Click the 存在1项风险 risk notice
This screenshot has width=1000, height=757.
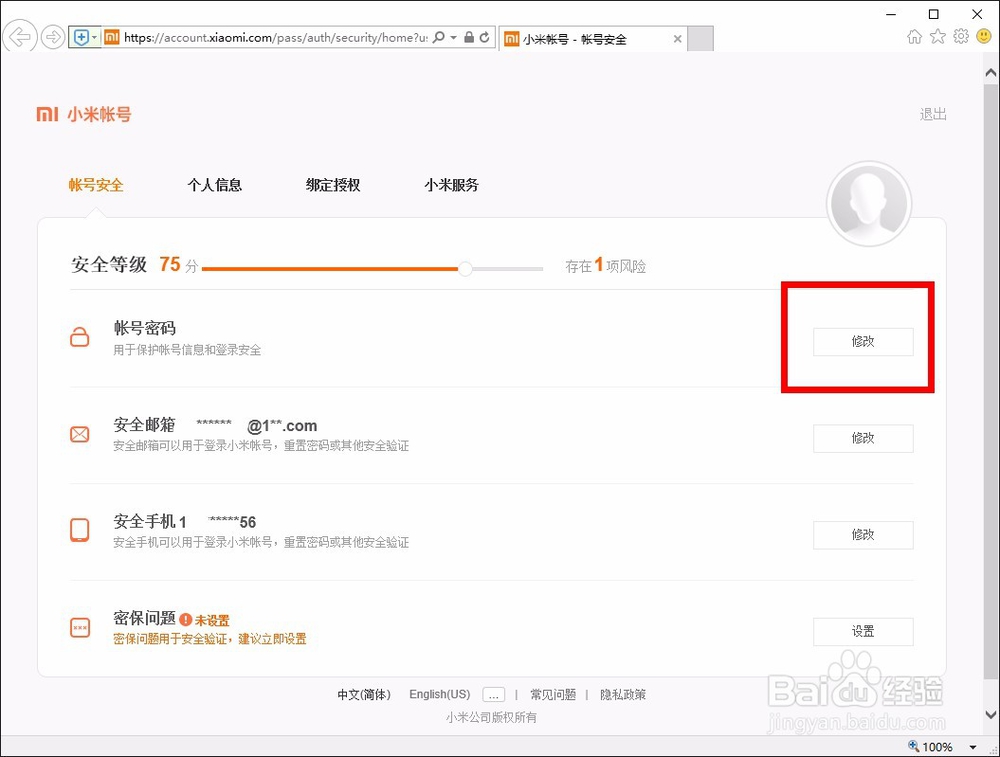pos(605,265)
